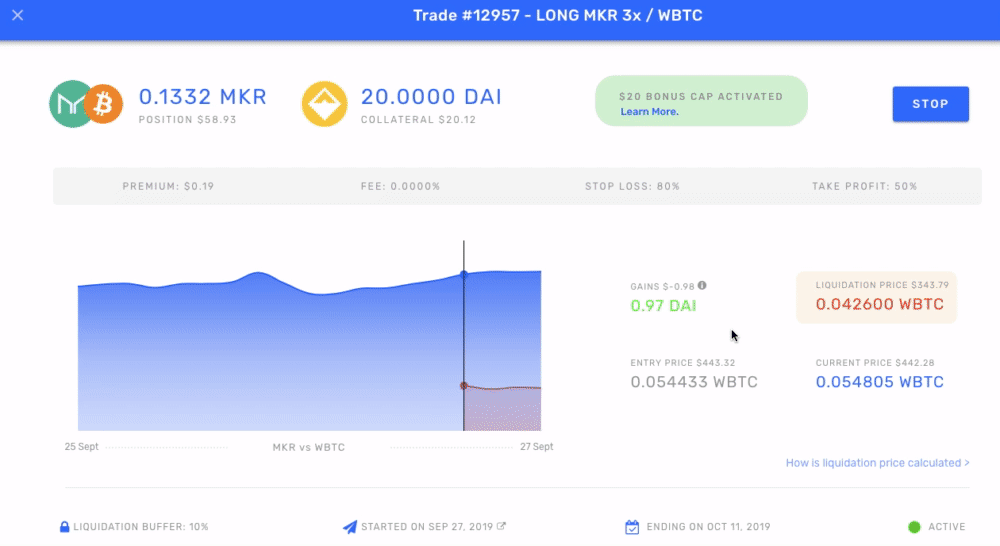1000x546 pixels.
Task: Click the 0.054805 WBTC current price
Action: (x=879, y=382)
